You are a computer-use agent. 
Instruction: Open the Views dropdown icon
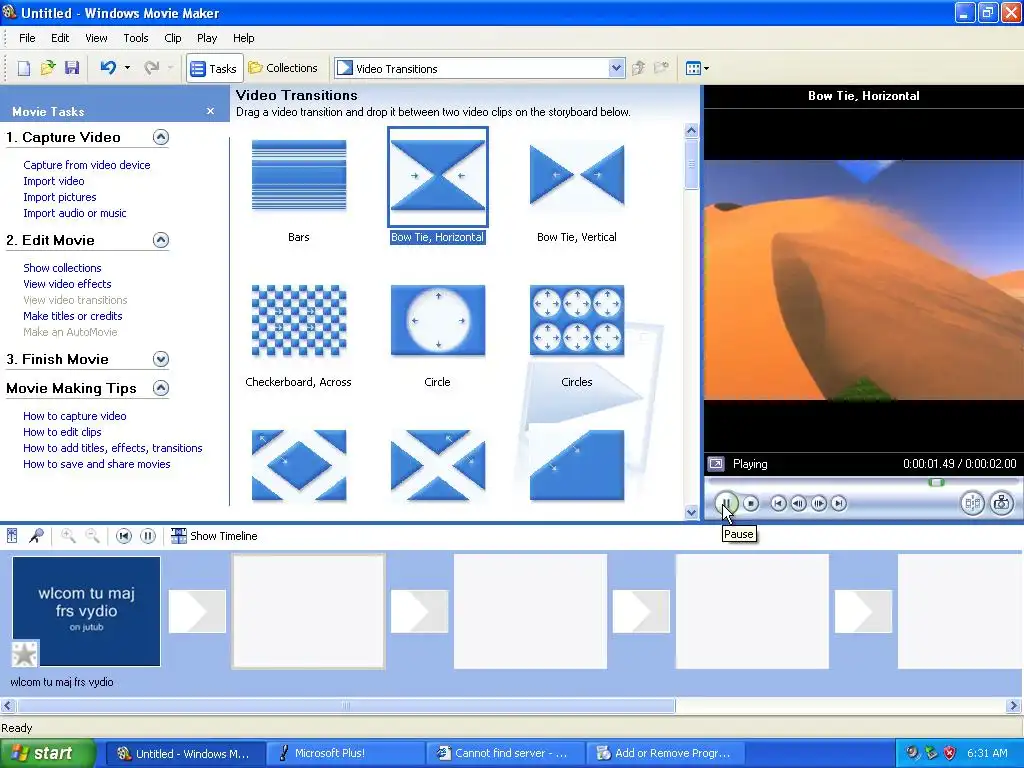(697, 68)
